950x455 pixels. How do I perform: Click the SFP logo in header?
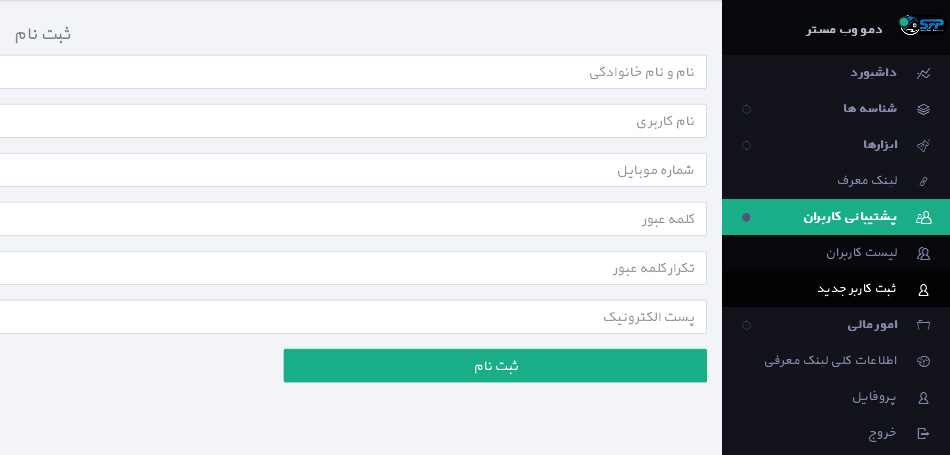(x=921, y=25)
